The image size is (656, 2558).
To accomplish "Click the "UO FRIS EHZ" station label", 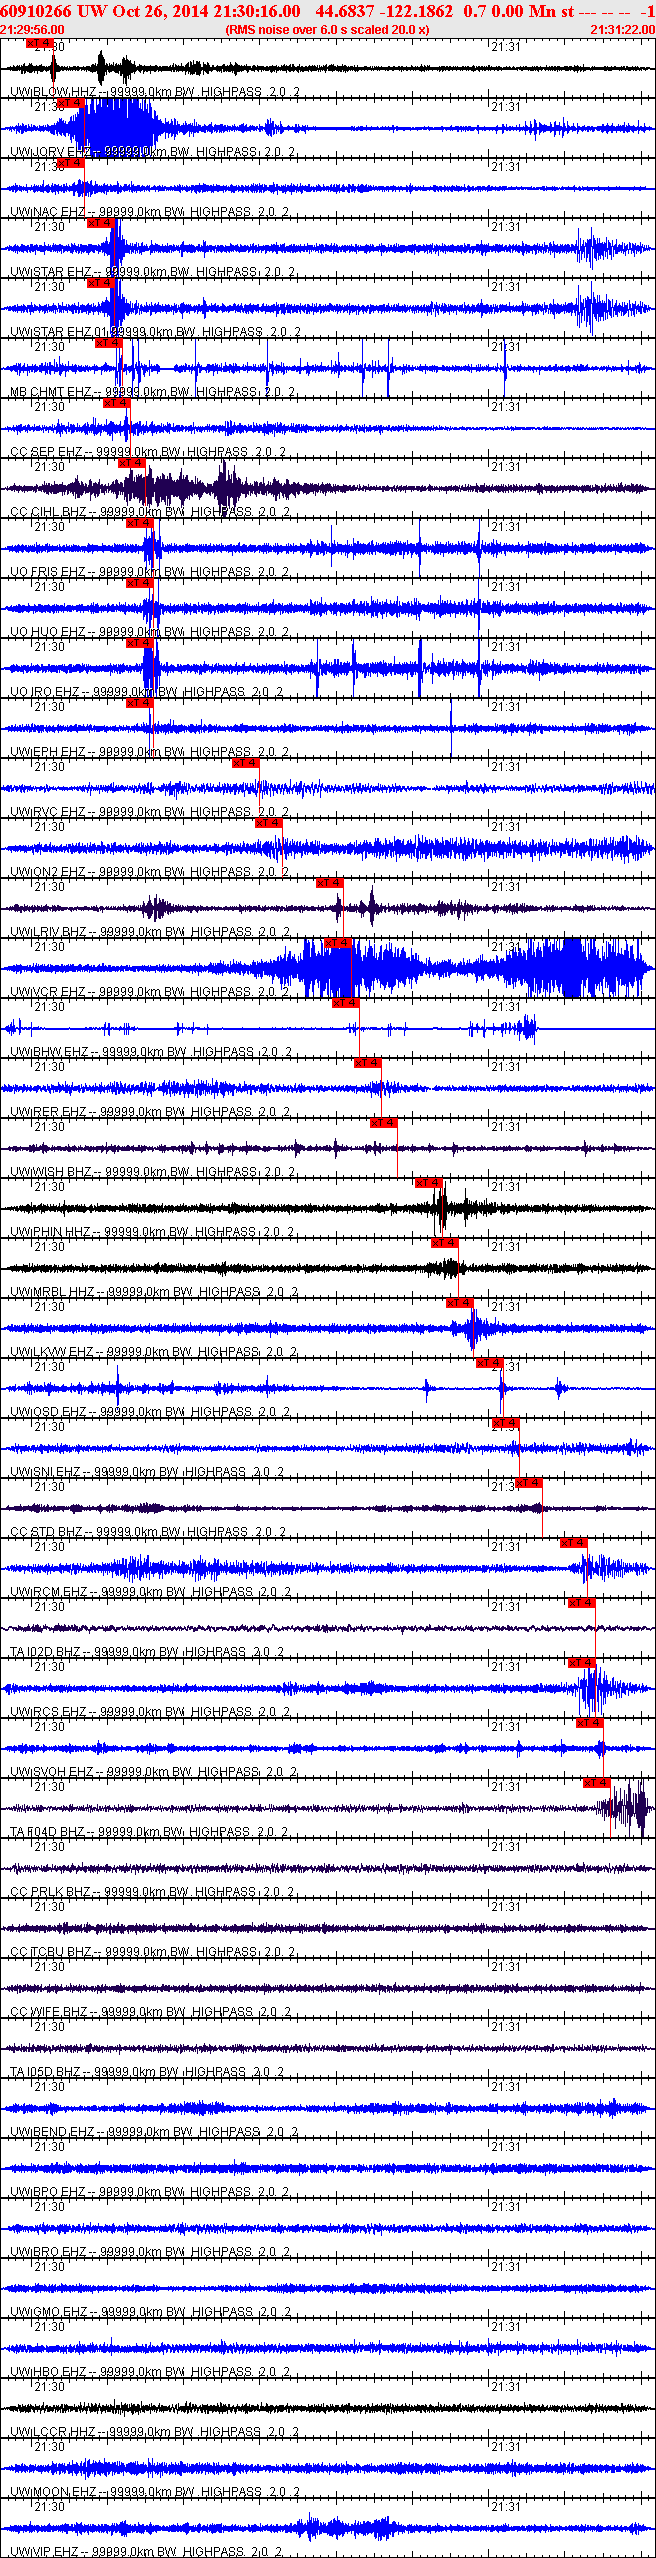I will click(47, 572).
